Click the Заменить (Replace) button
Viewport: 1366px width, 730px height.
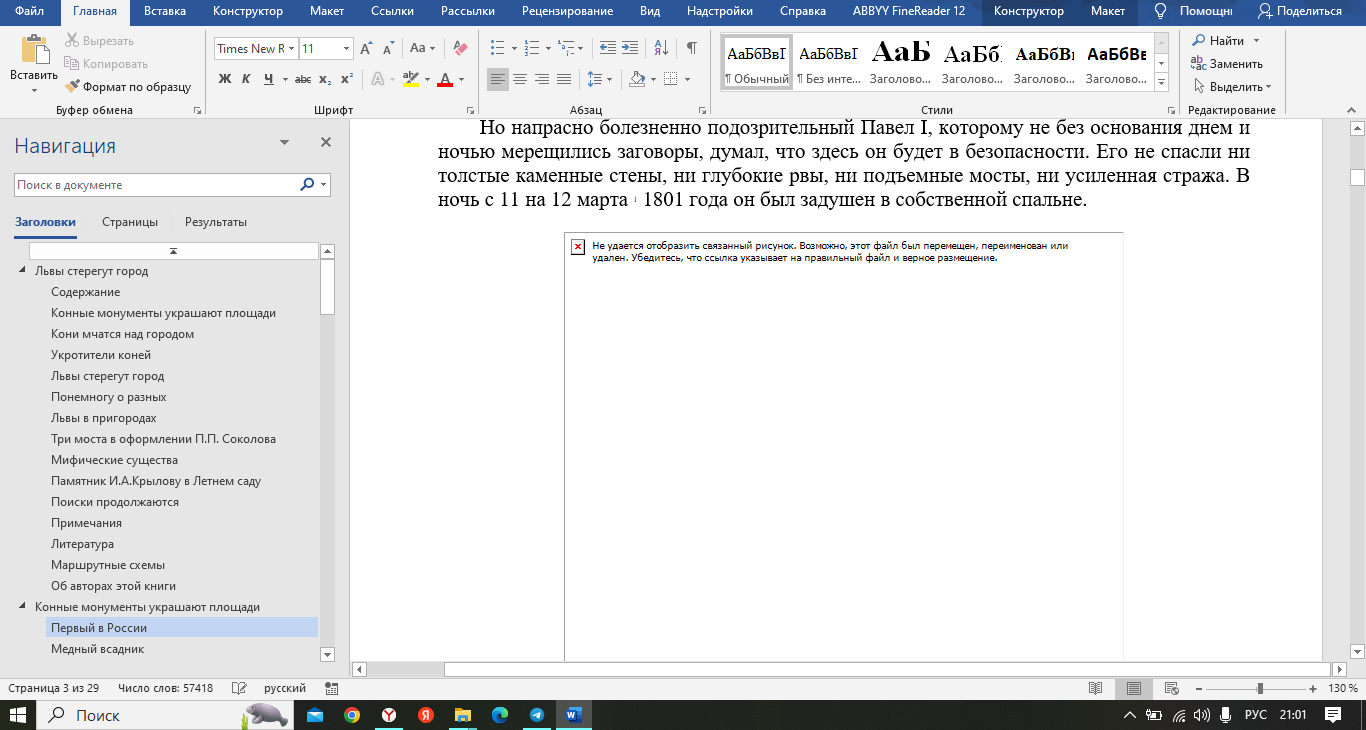pyautogui.click(x=1227, y=64)
